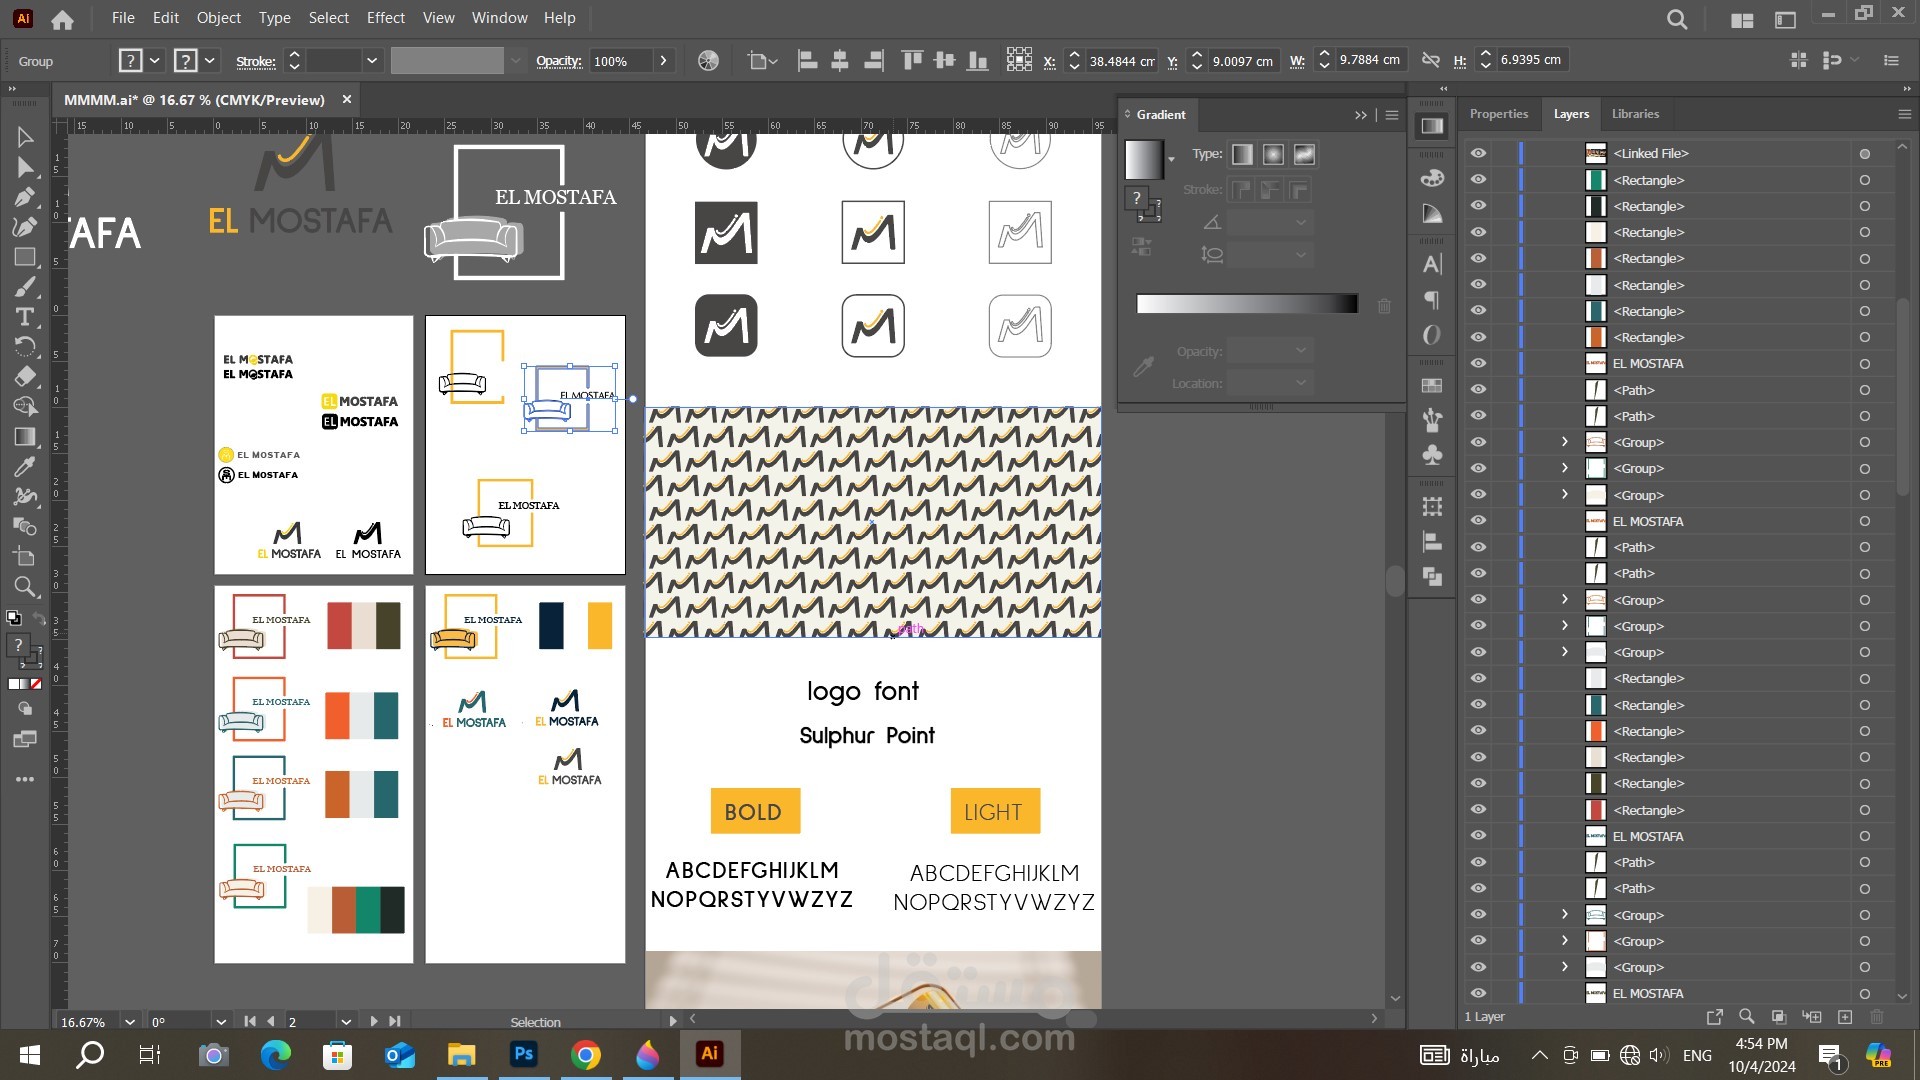Open the zoom level dropdown at 16.67%
The width and height of the screenshot is (1920, 1080).
coord(129,1022)
